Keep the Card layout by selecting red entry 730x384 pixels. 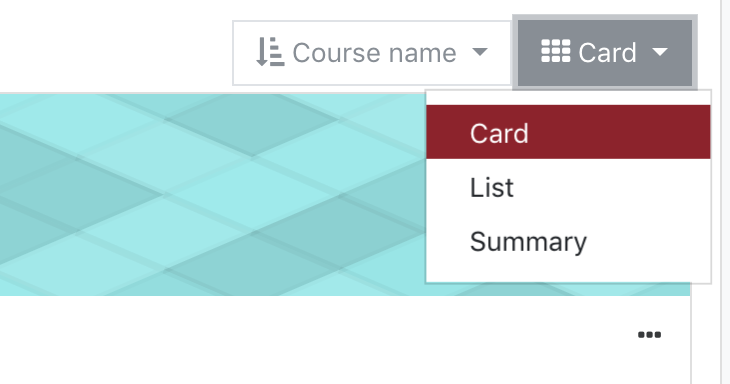point(568,132)
